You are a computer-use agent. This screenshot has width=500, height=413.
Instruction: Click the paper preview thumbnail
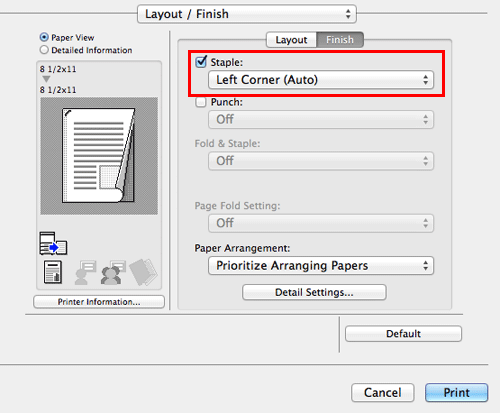pos(99,156)
